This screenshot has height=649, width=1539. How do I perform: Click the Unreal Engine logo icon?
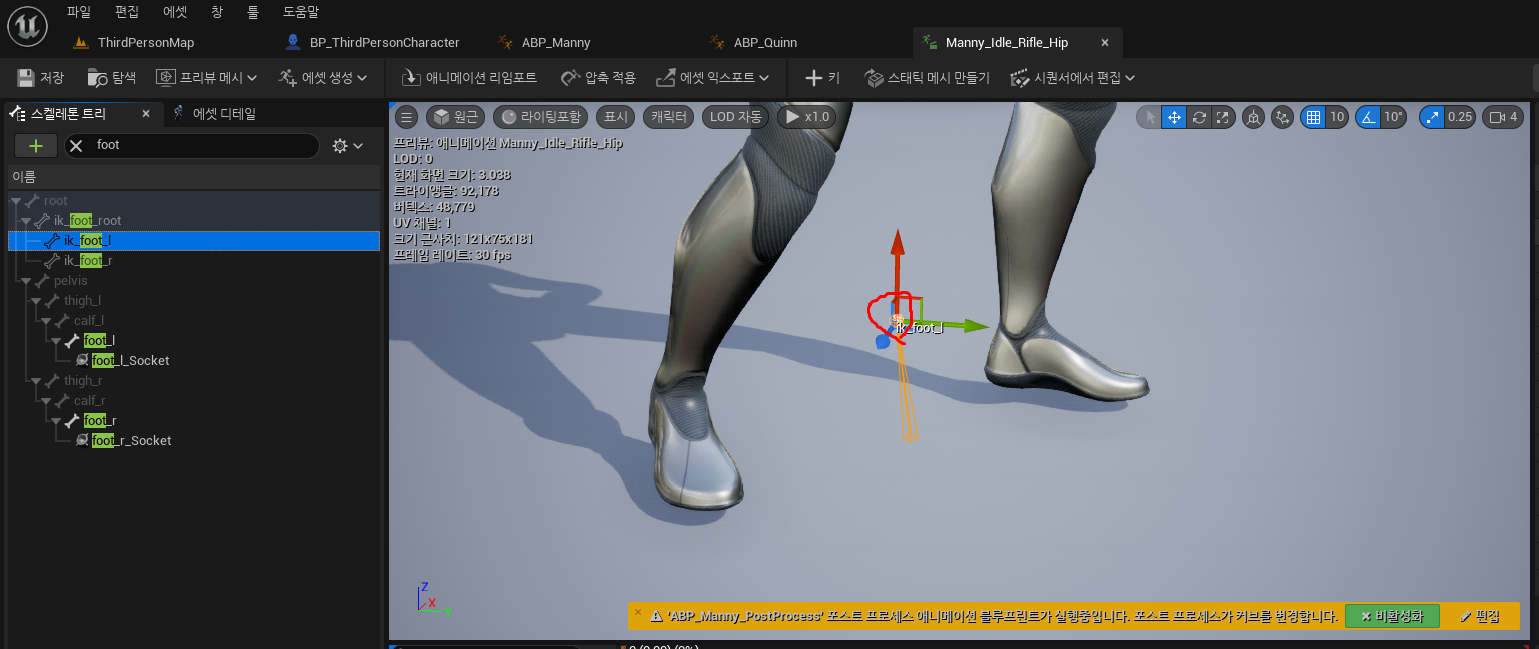[27, 25]
